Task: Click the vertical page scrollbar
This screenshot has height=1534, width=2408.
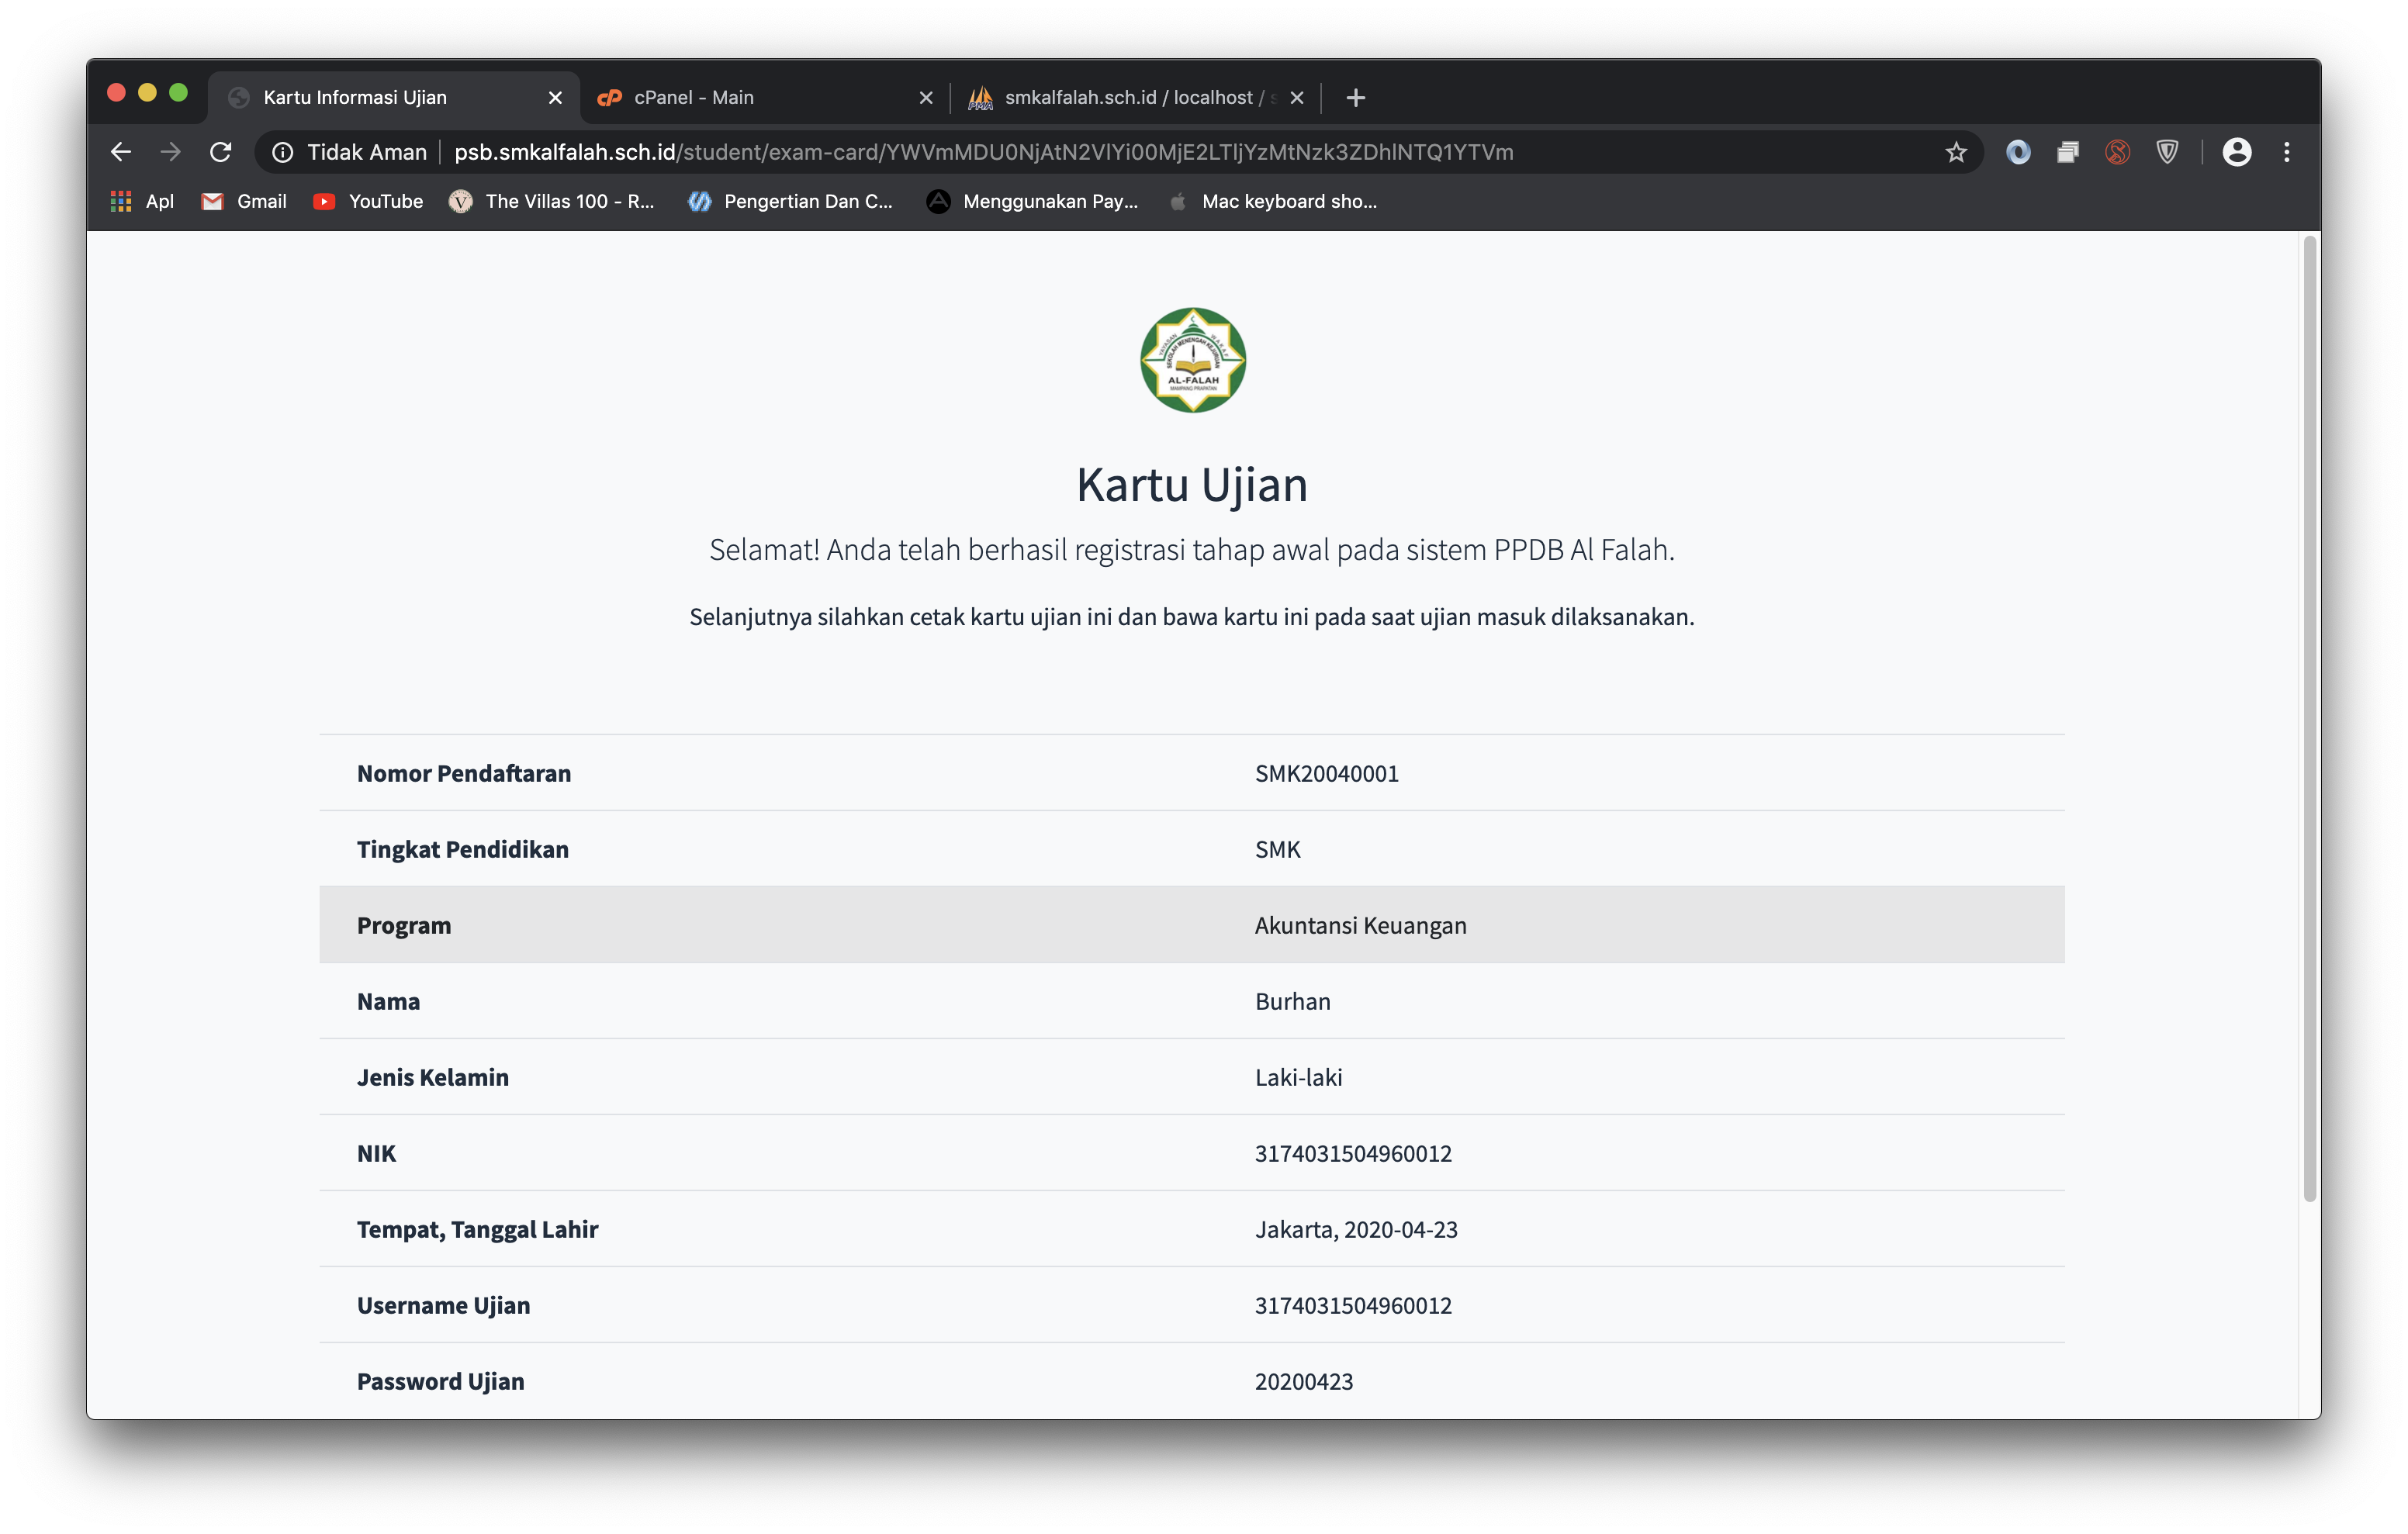Action: pyautogui.click(x=2309, y=720)
